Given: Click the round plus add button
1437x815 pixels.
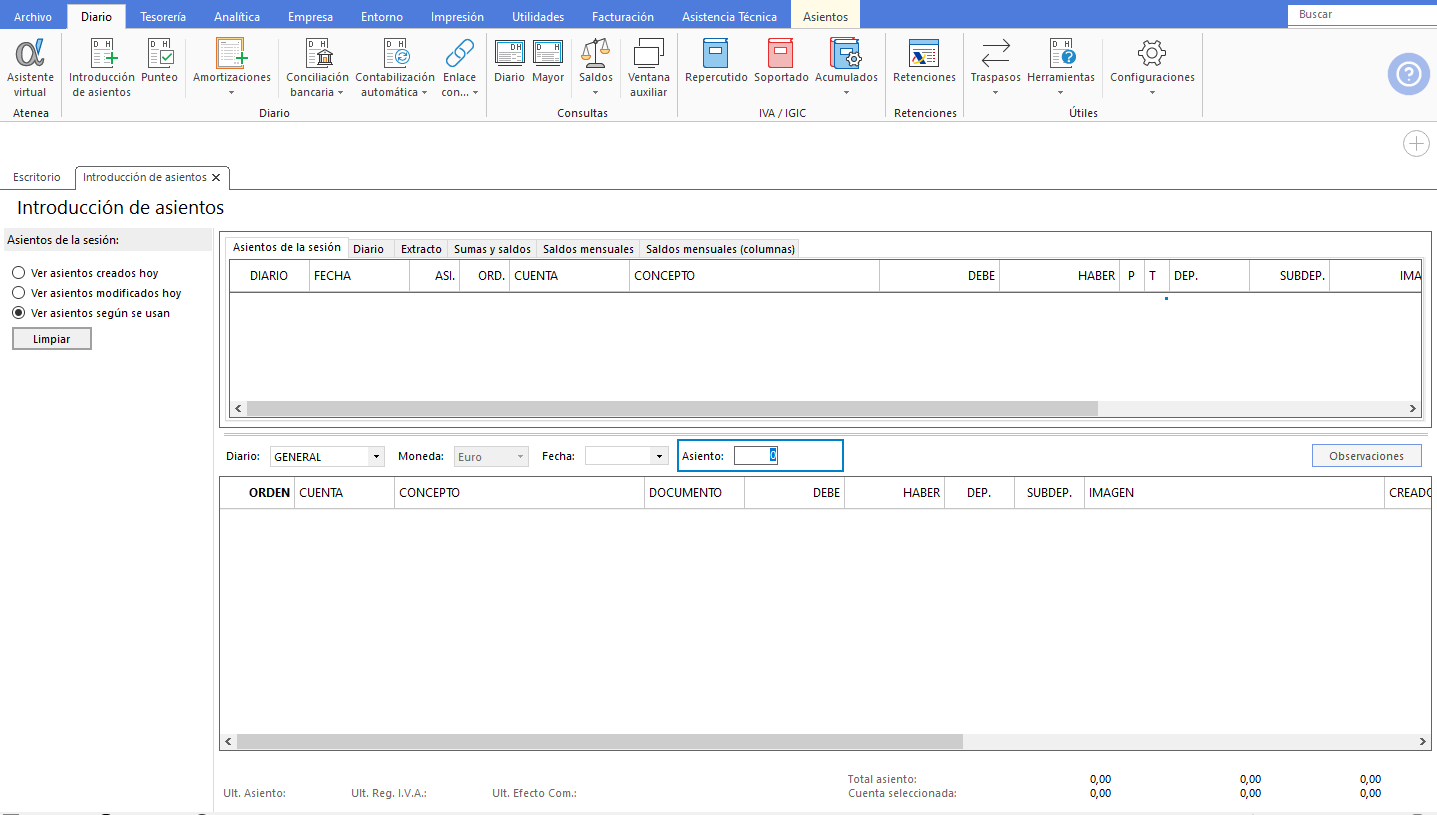Looking at the screenshot, I should [x=1416, y=144].
